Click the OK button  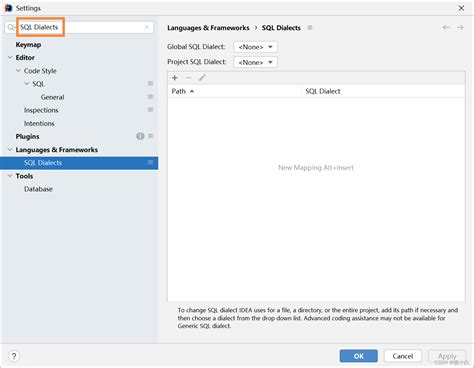pos(359,356)
